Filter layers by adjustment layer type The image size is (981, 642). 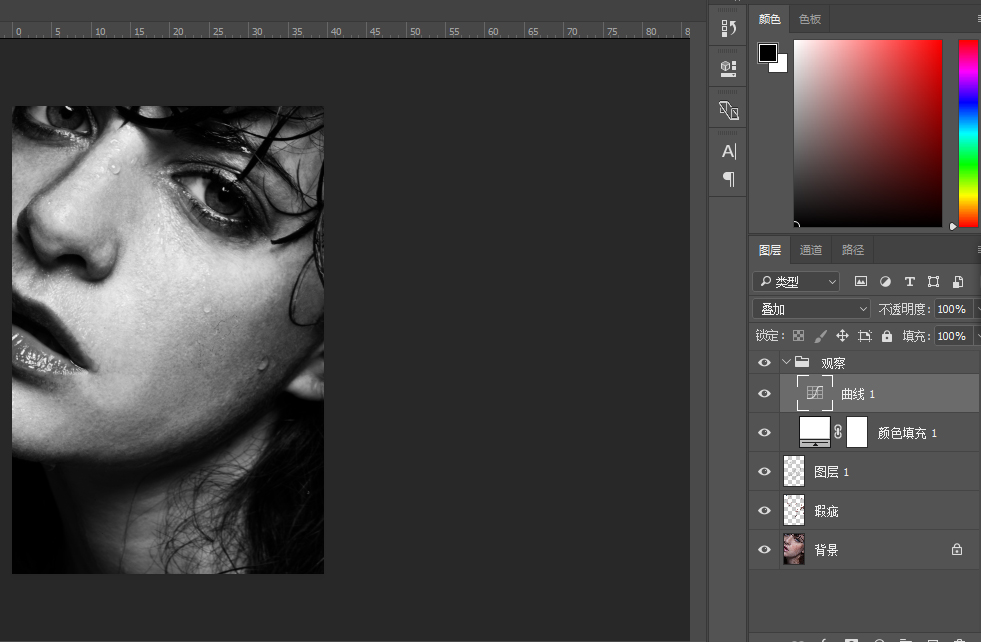tap(885, 282)
